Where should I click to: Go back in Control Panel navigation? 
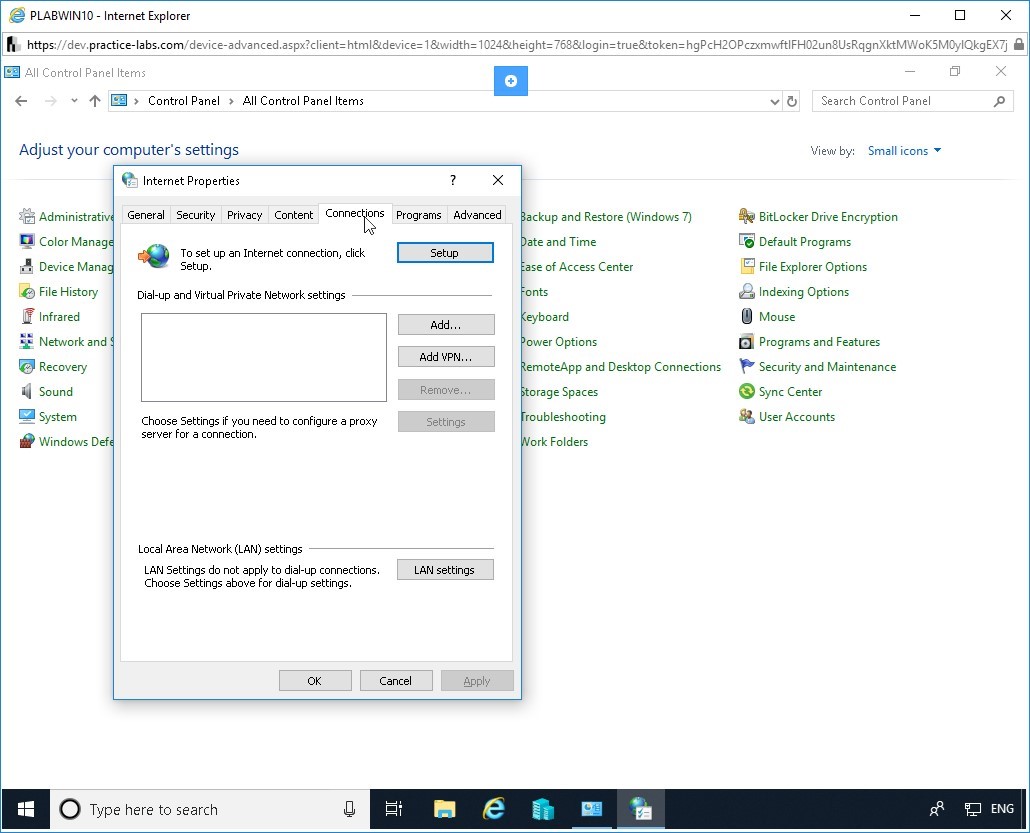(x=21, y=101)
